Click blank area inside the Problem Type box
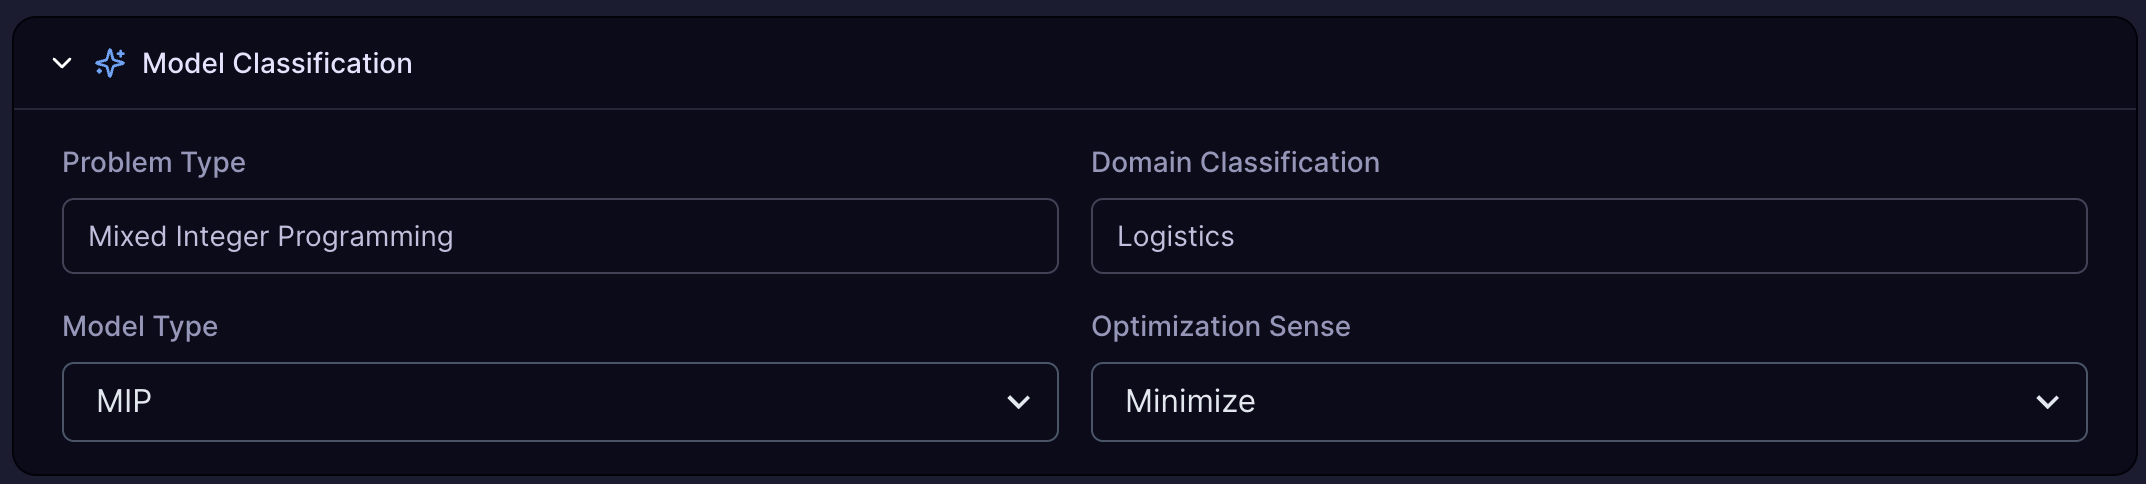This screenshot has height=484, width=2146. tap(800, 236)
